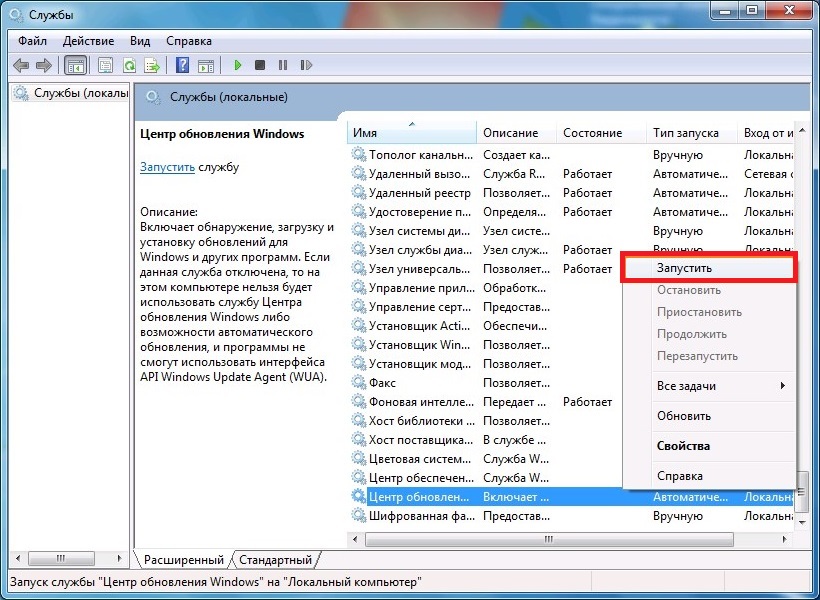Image resolution: width=820 pixels, height=600 pixels.
Task: Click the services list horizontal scrollbar thumb
Action: point(549,539)
